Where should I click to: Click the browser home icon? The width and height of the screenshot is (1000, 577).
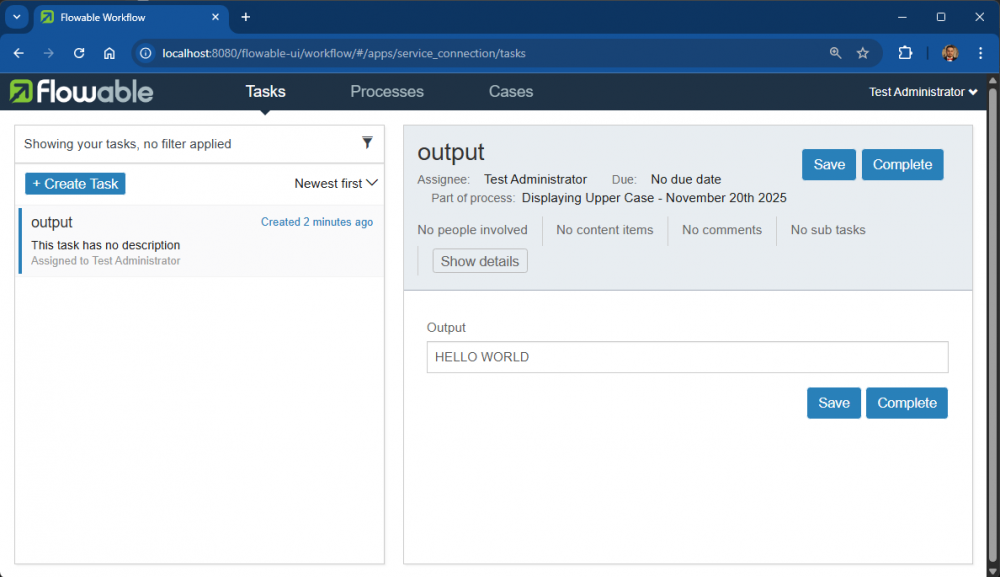pos(109,53)
